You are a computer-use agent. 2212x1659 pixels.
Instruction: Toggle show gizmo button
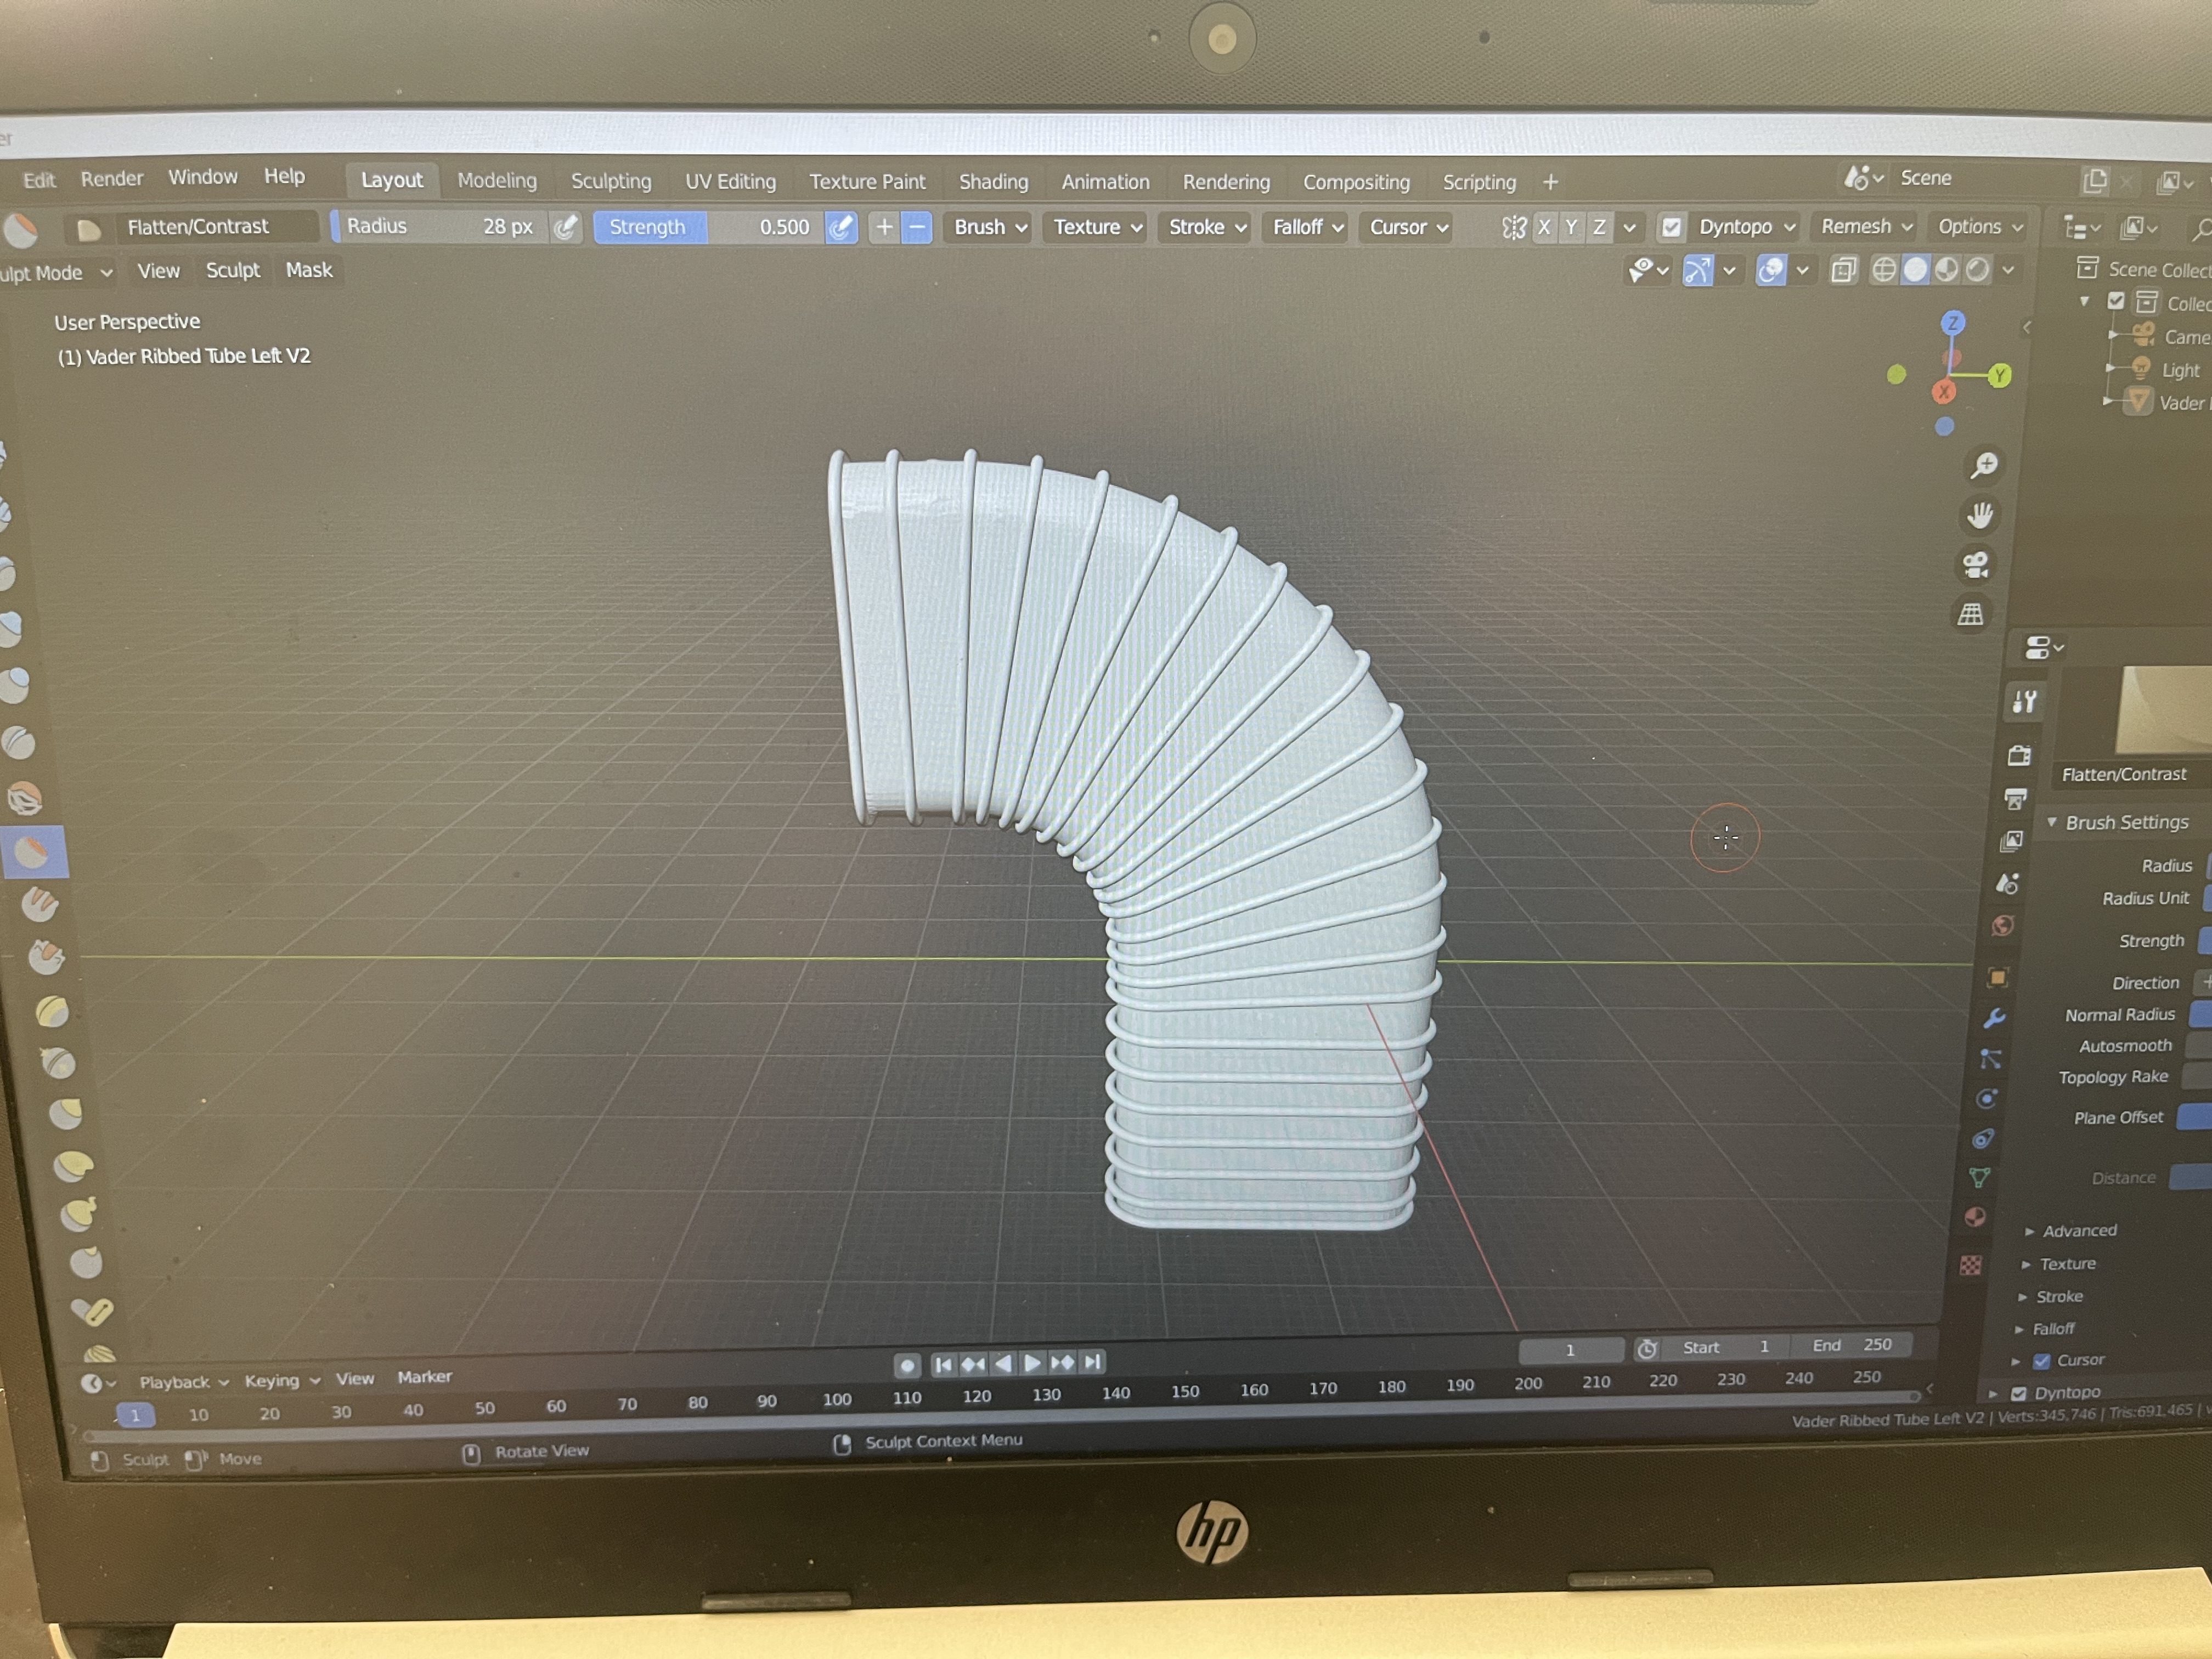pyautogui.click(x=1697, y=270)
